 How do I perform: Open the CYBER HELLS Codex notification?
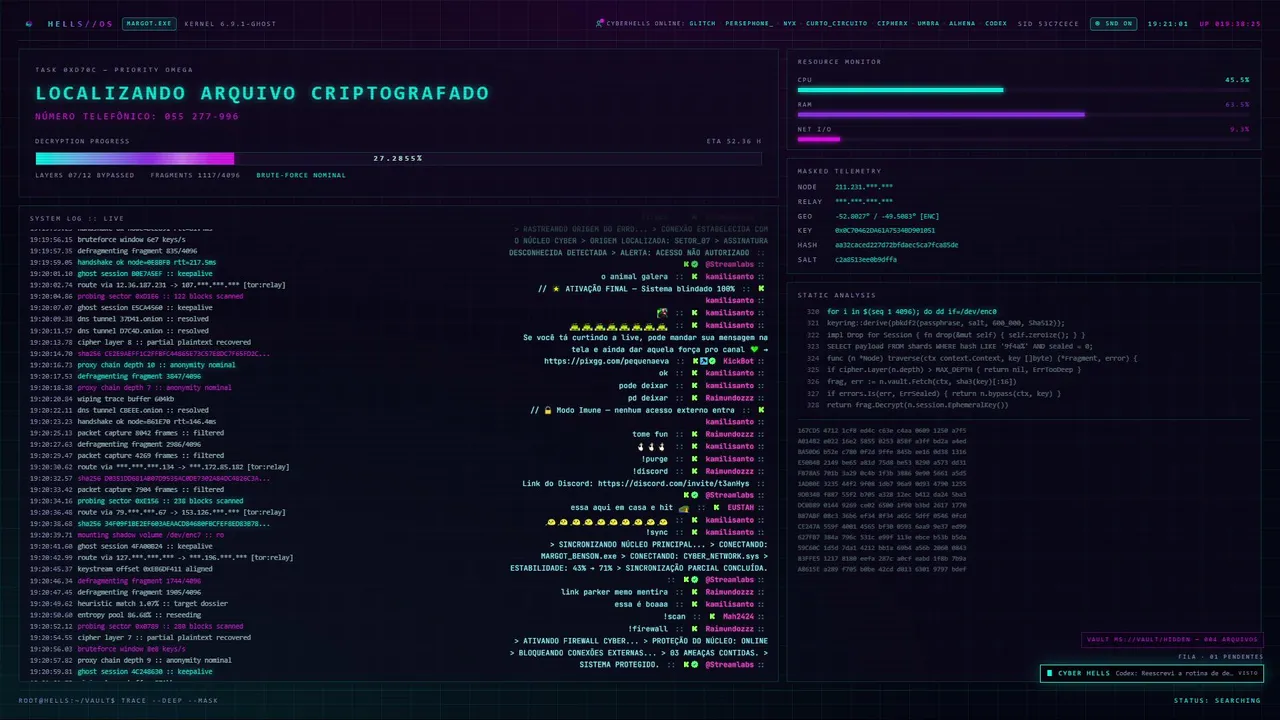(1151, 674)
